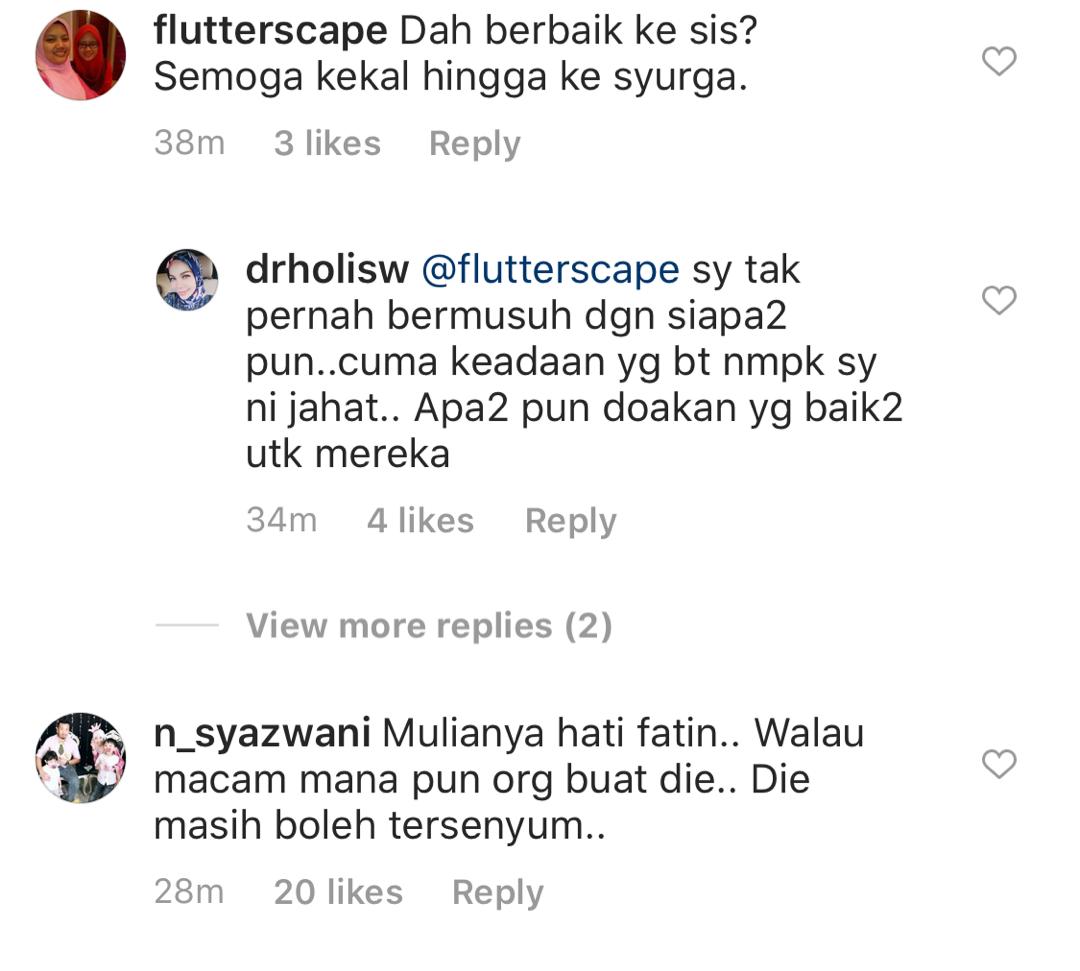Open drholisw's profile picture
This screenshot has width=1080, height=971.
(187, 280)
